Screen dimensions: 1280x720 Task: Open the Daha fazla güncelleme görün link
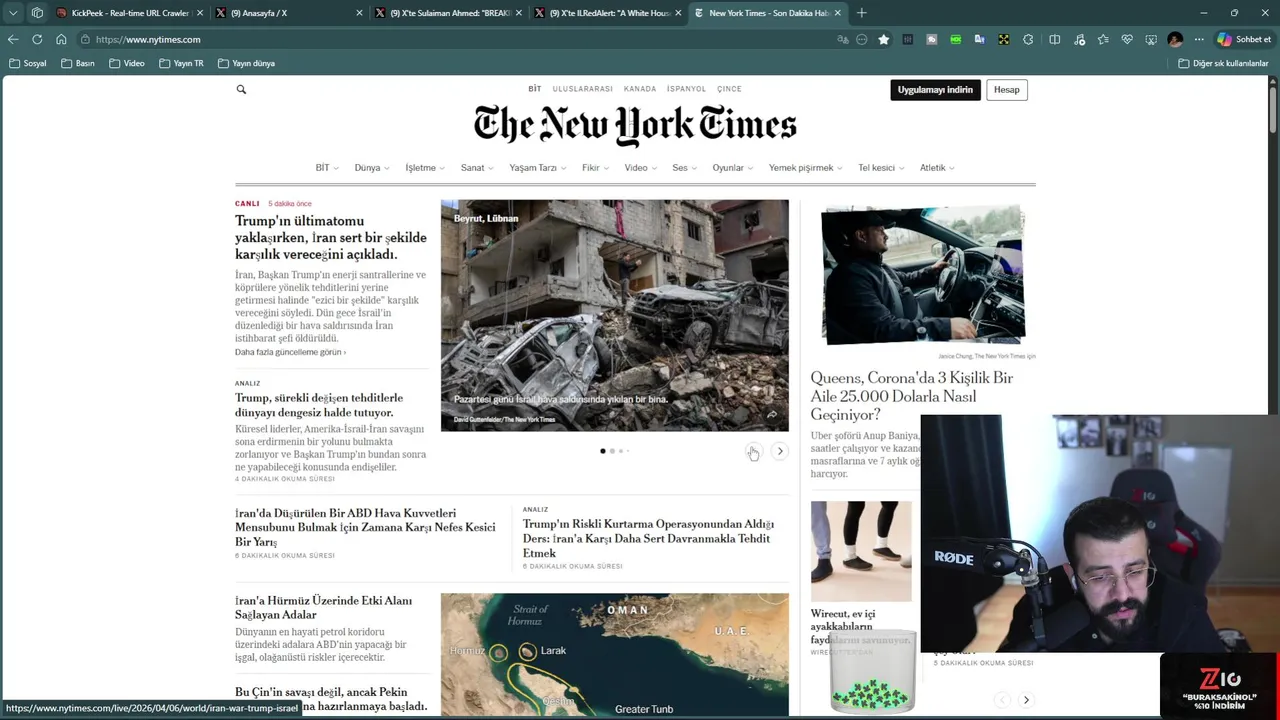290,352
